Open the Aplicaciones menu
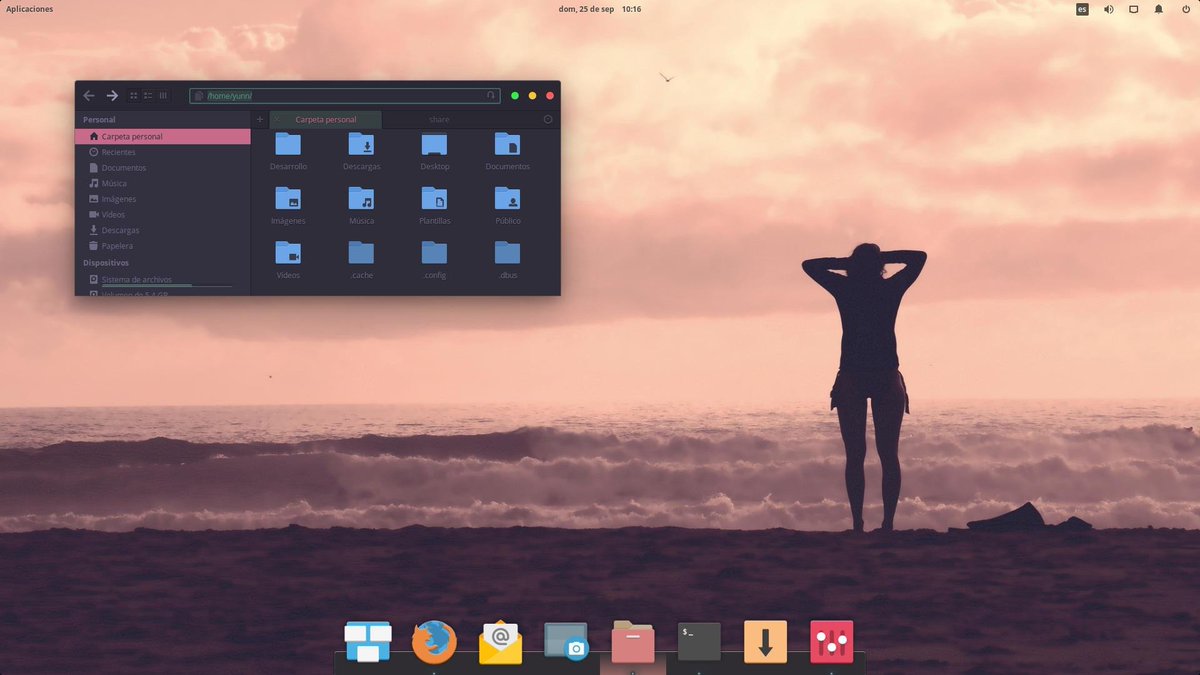The width and height of the screenshot is (1200, 675). pyautogui.click(x=30, y=9)
